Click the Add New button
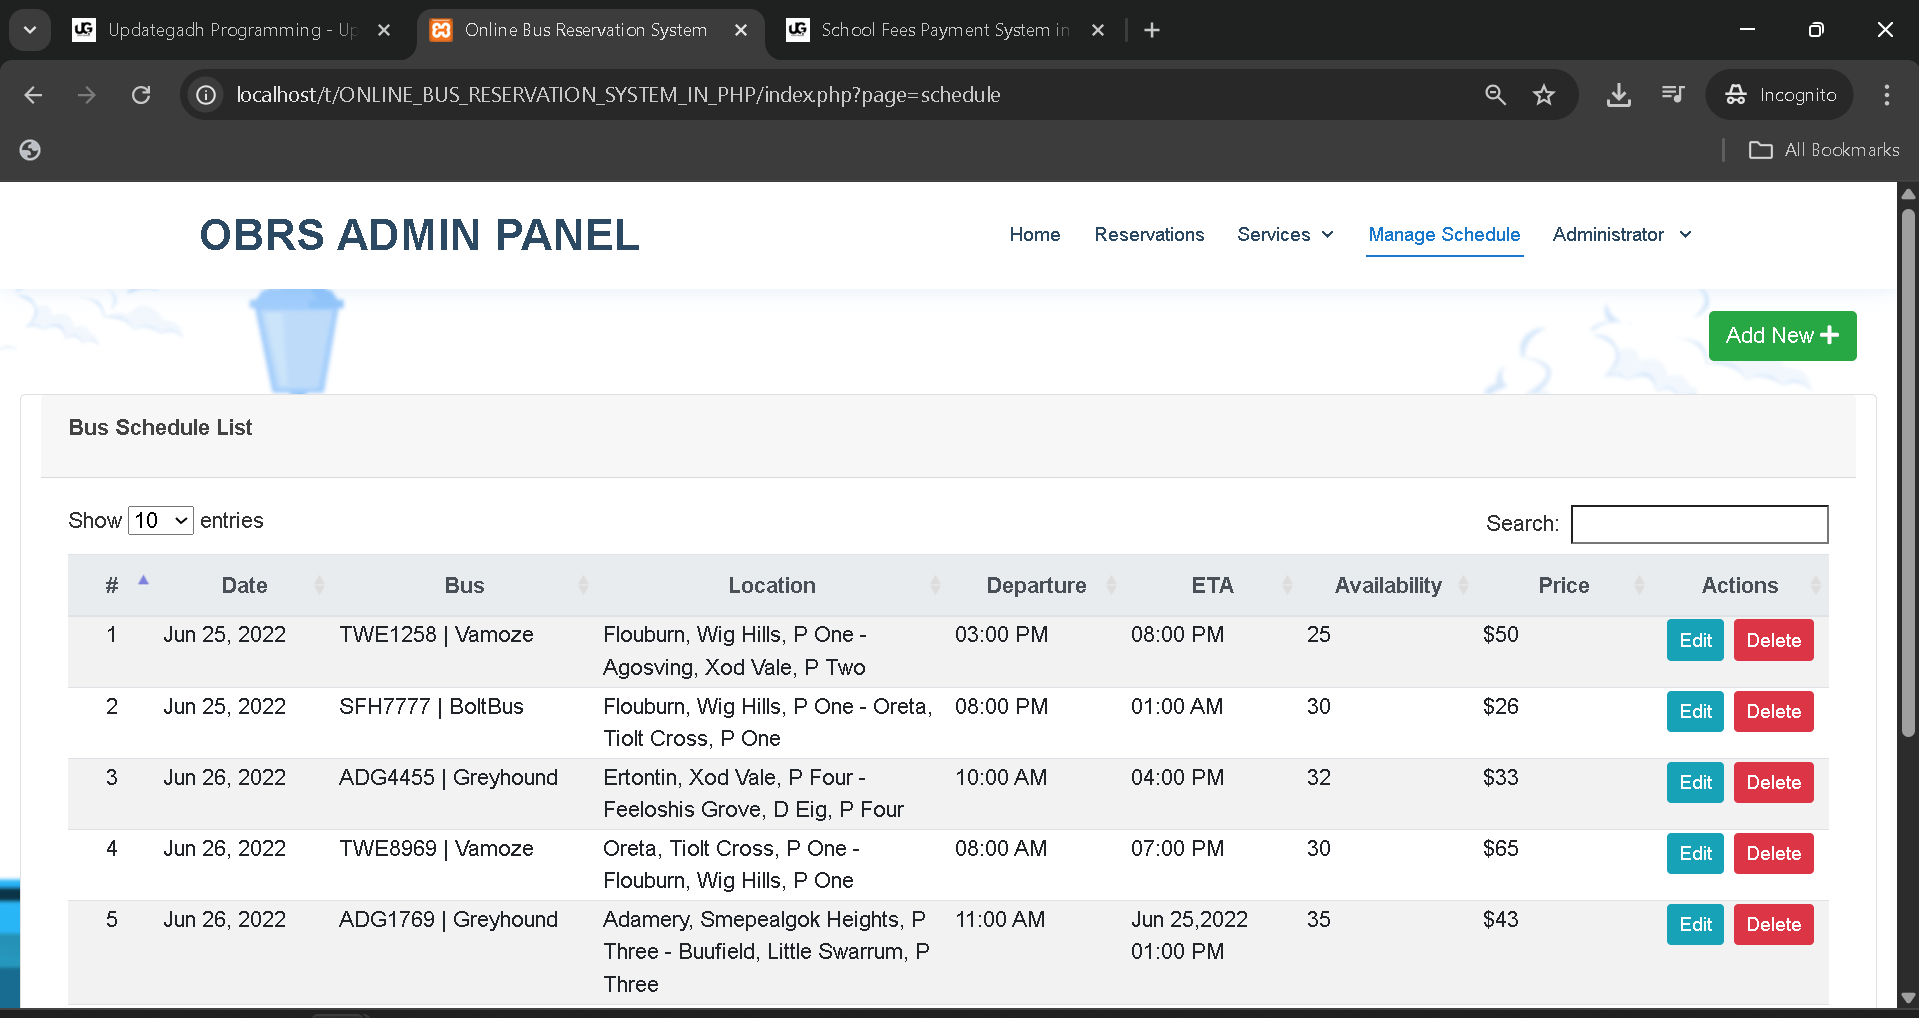 [x=1782, y=336]
